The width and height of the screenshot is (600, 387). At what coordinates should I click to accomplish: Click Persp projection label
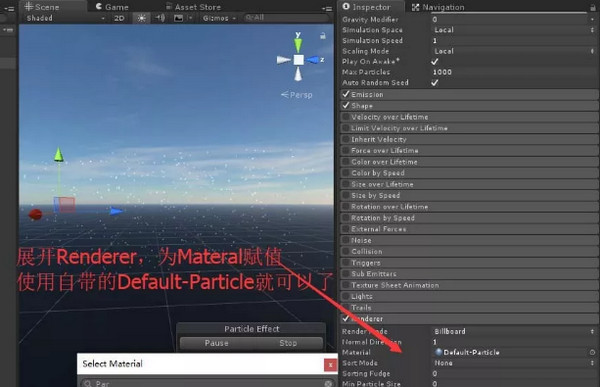[297, 95]
